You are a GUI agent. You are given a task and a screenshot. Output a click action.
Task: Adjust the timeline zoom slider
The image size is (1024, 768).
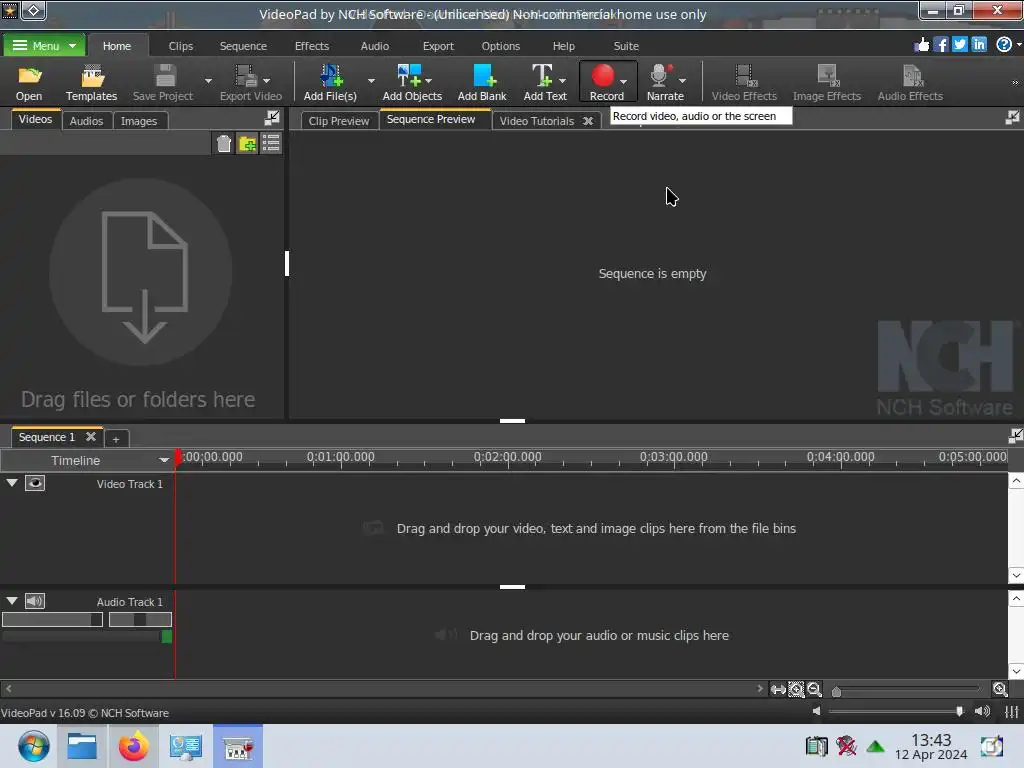tap(906, 690)
